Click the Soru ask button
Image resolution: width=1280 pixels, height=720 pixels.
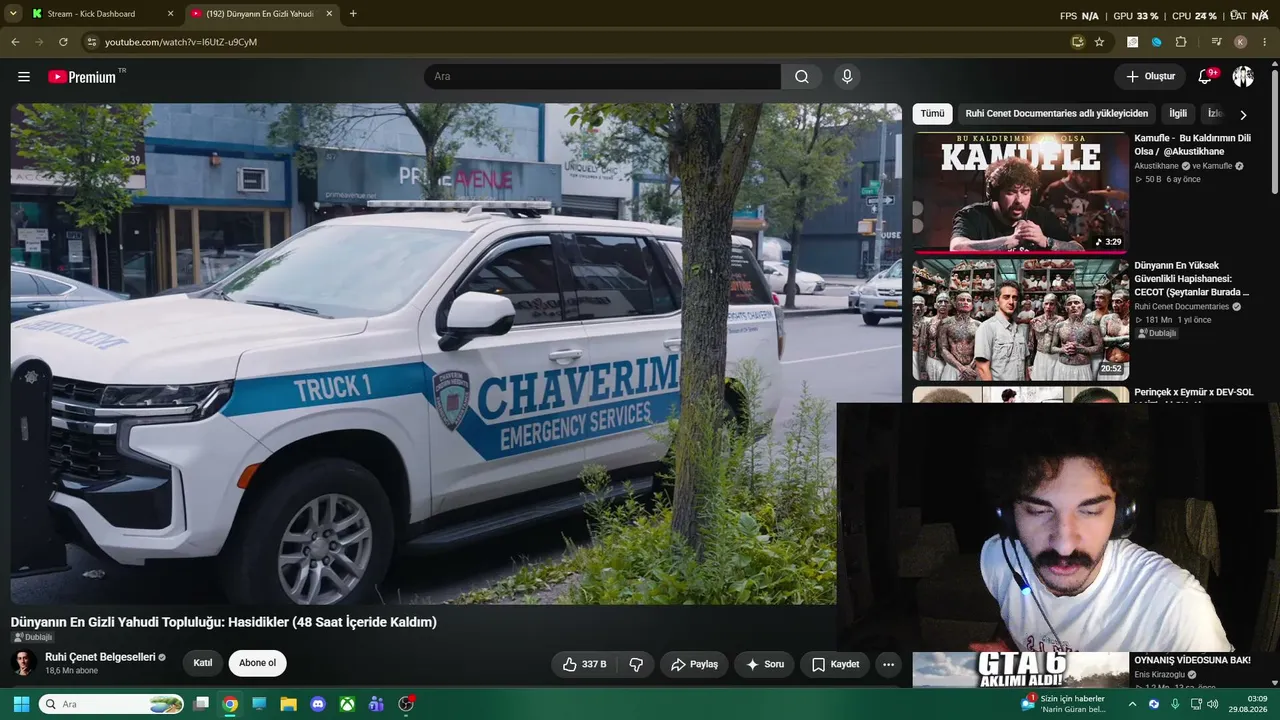tap(765, 664)
